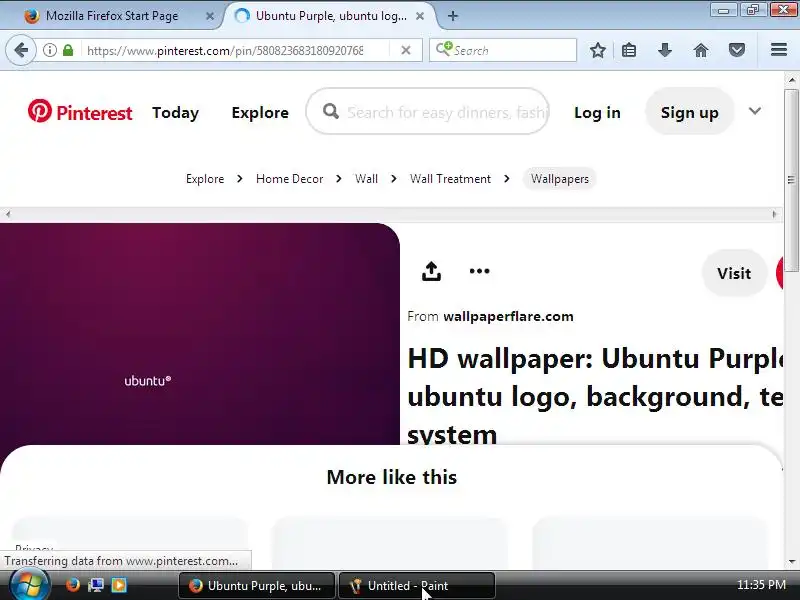800x600 pixels.
Task: Share pin with upload icon
Action: 431,271
